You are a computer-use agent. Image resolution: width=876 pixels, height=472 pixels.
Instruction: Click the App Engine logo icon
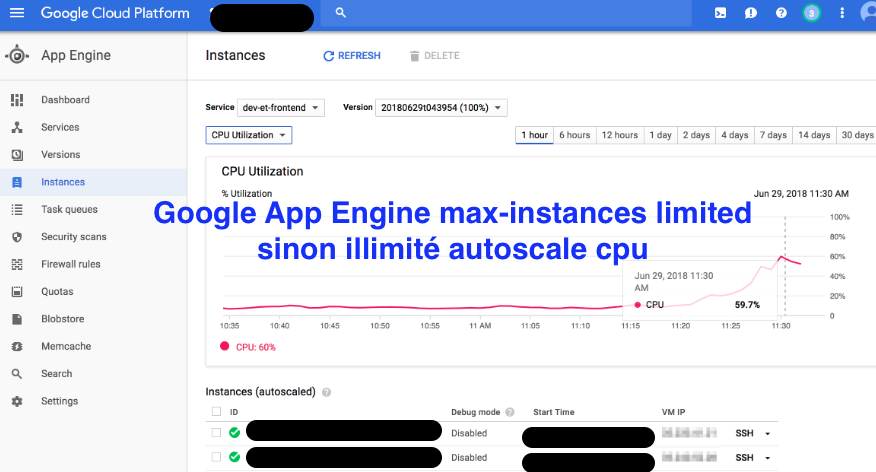(x=17, y=55)
